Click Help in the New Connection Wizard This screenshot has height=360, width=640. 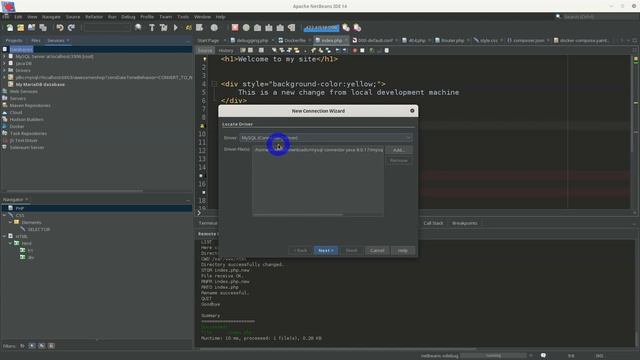click(402, 250)
